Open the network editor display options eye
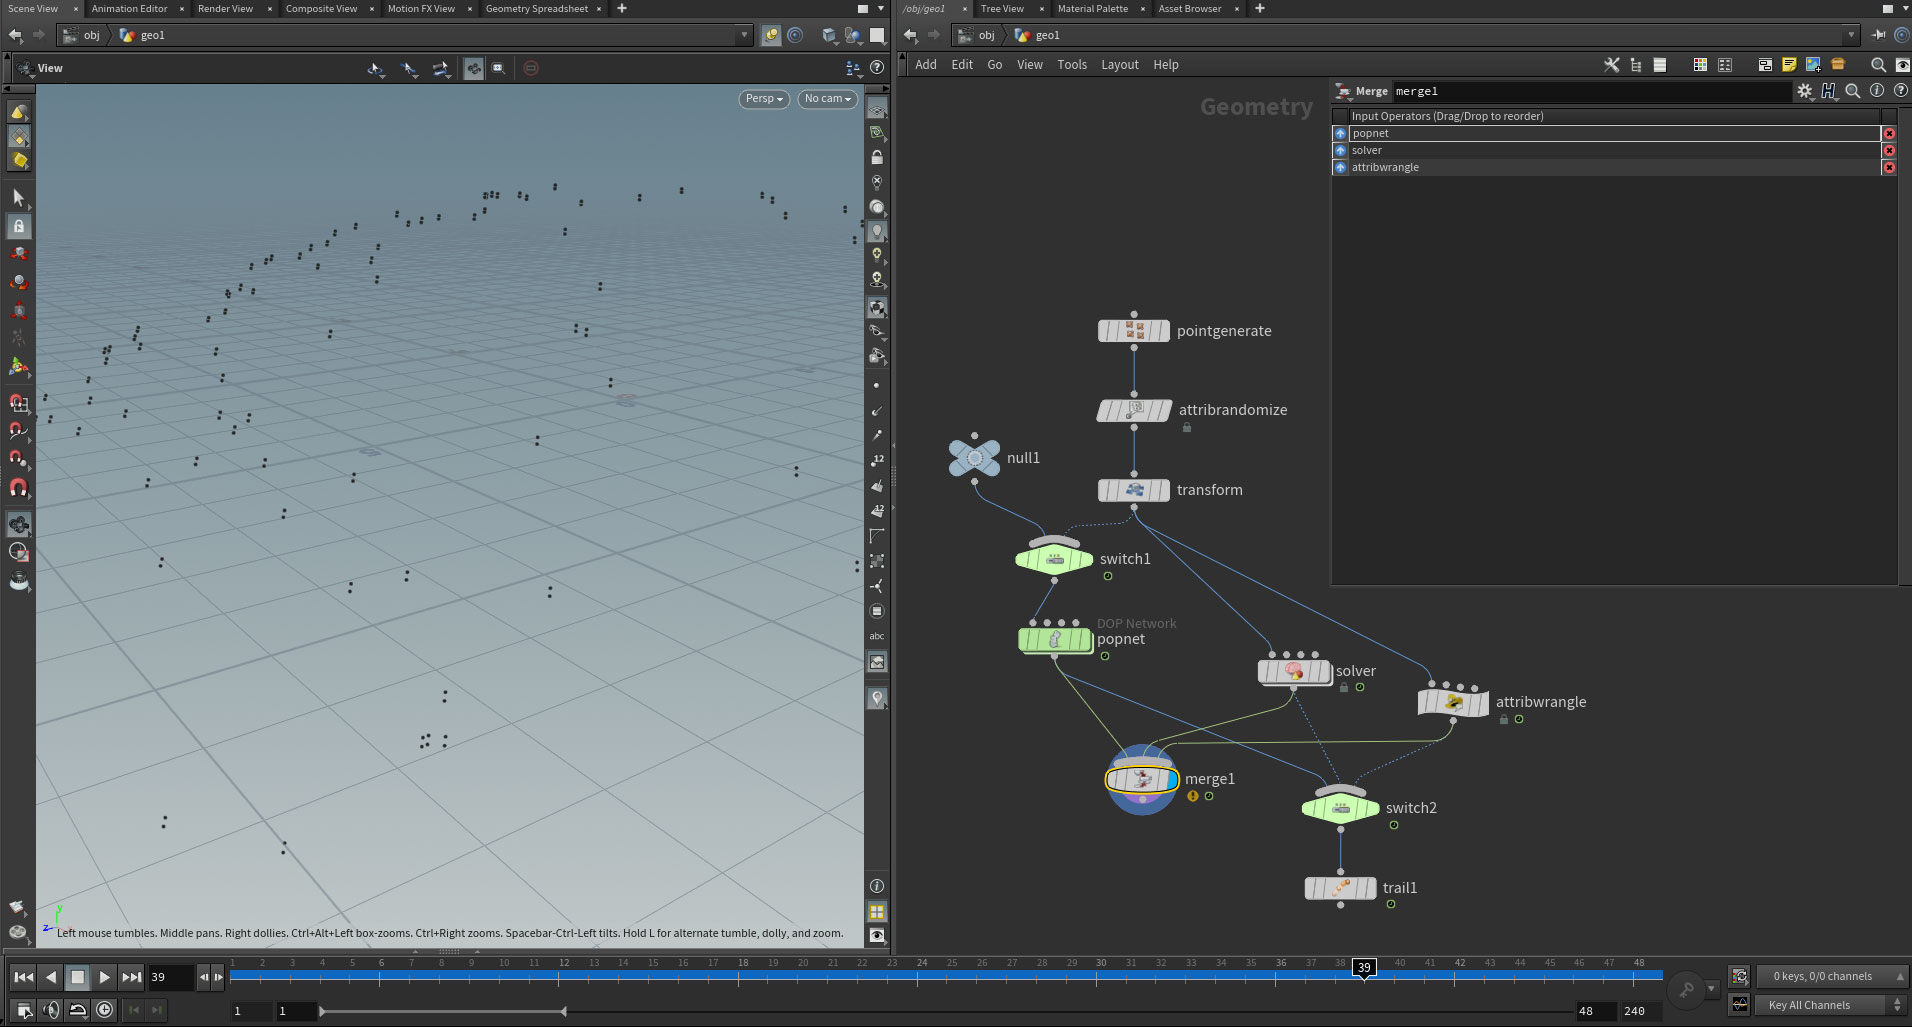Screen dimensions: 1912x1027 [1902, 65]
